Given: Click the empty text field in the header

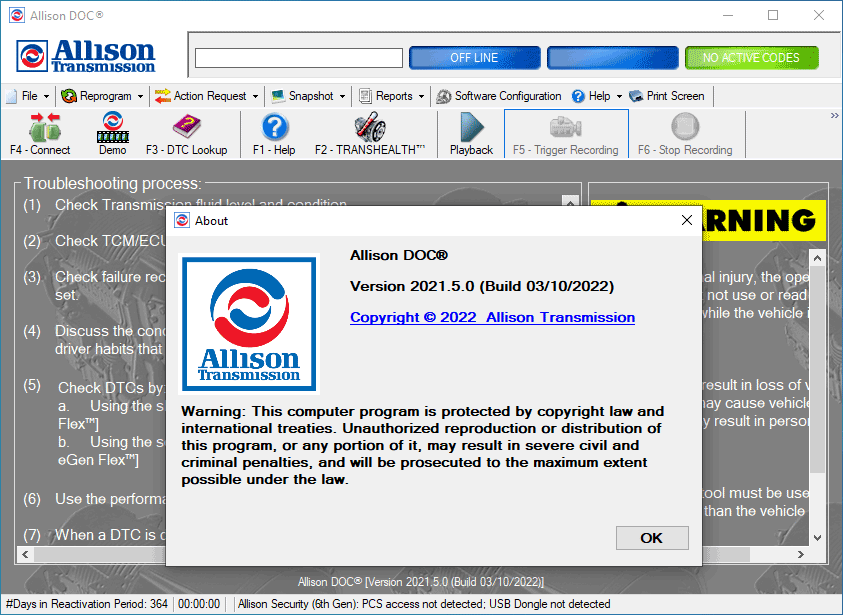Looking at the screenshot, I should [298, 58].
